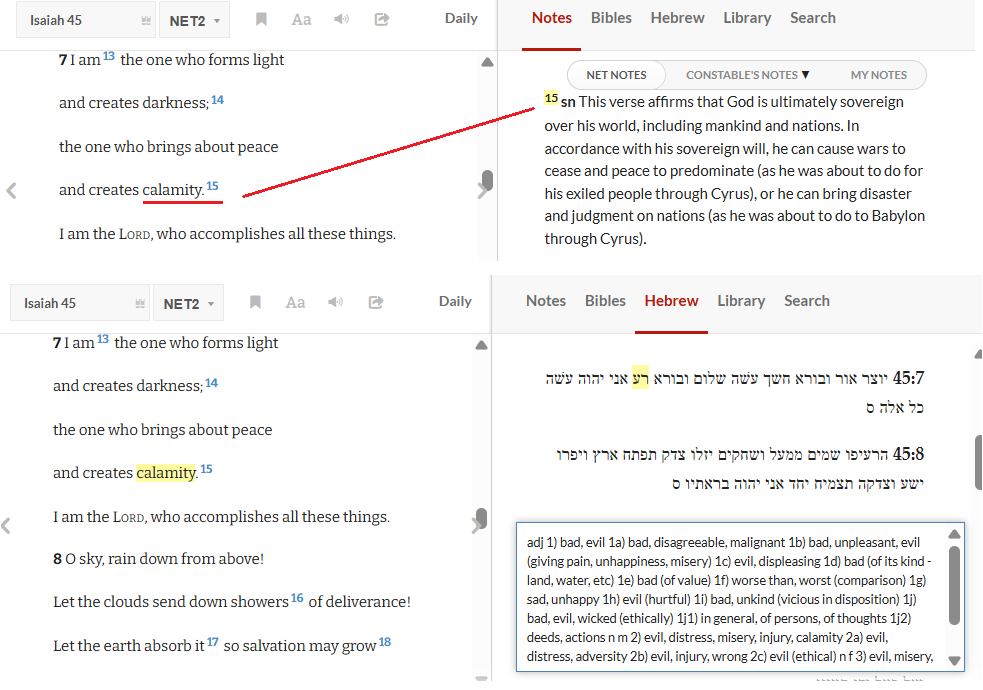Open the NET2 translation dropdown in the upper toolbar
Image resolution: width=983 pixels, height=690 pixels.
pos(194,21)
